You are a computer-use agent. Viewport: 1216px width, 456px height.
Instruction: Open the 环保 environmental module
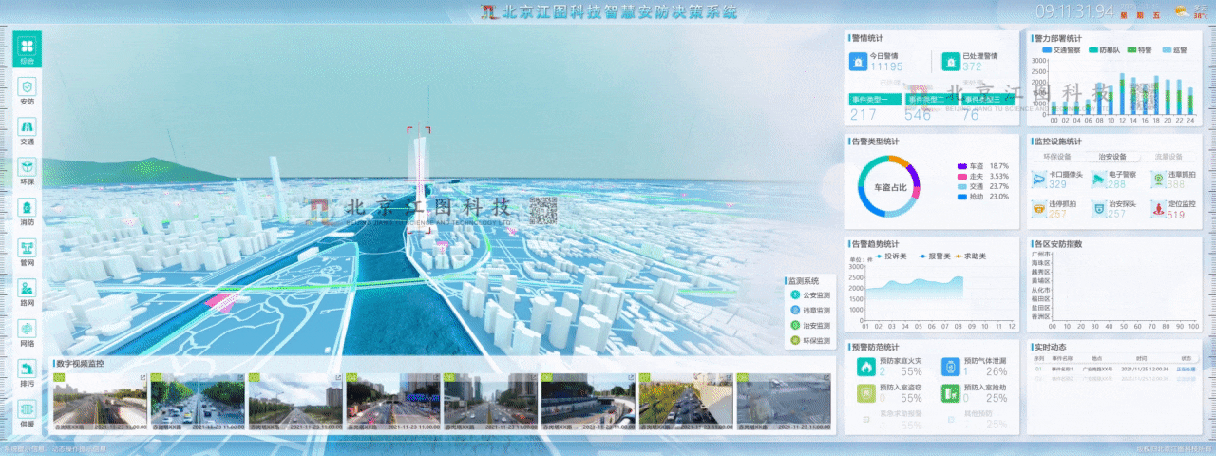coord(27,170)
